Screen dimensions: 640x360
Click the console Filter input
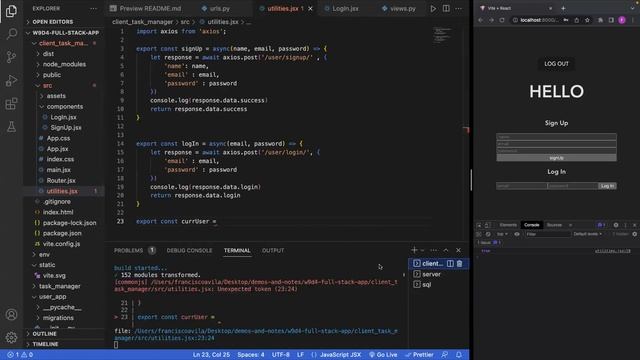pyautogui.click(x=548, y=234)
